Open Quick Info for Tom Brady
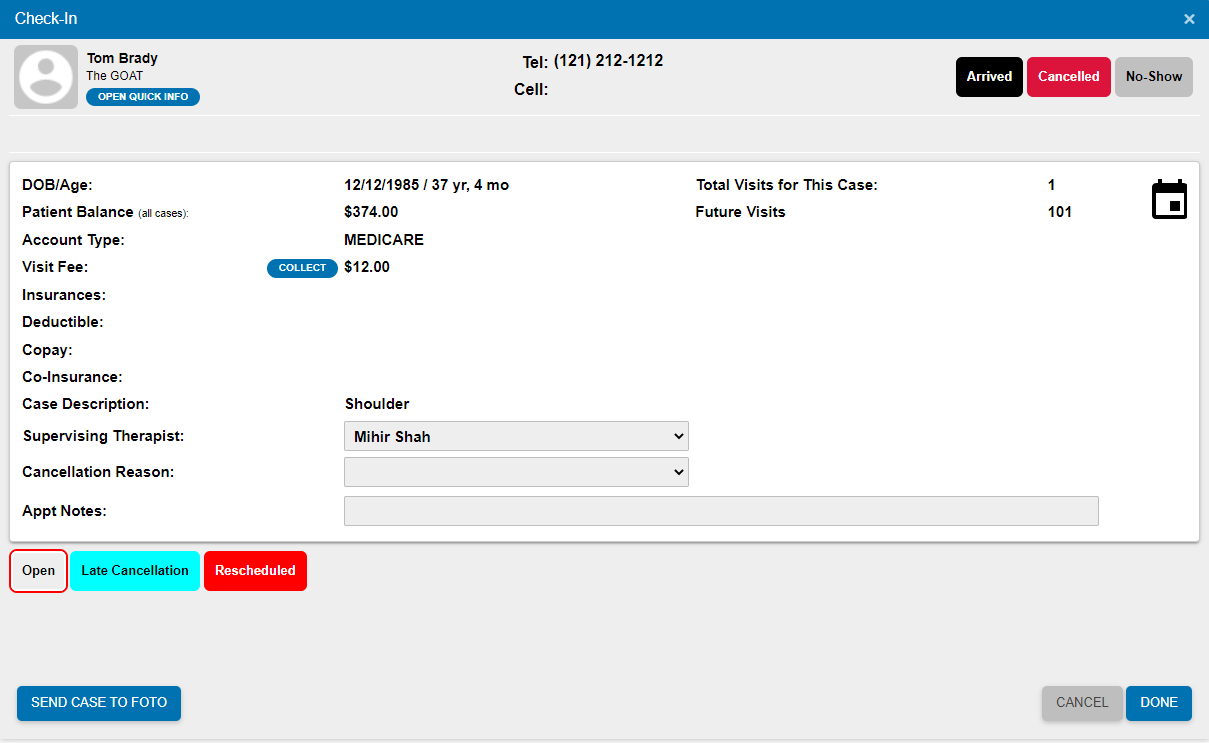The height and width of the screenshot is (743, 1209). [x=142, y=96]
